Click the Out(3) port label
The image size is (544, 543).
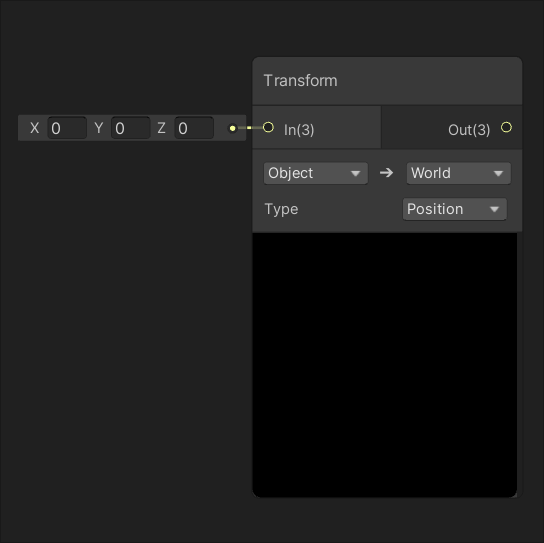coord(469,130)
